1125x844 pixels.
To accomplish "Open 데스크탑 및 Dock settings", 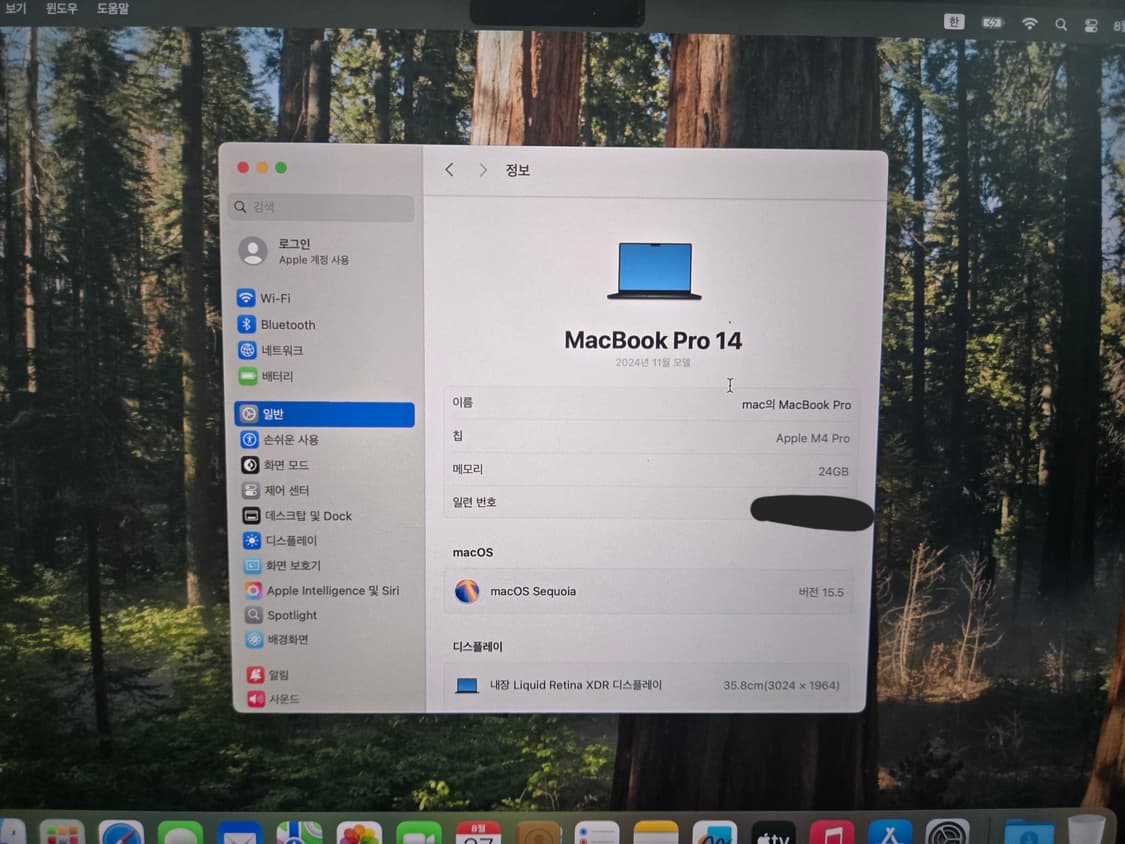I will 307,516.
